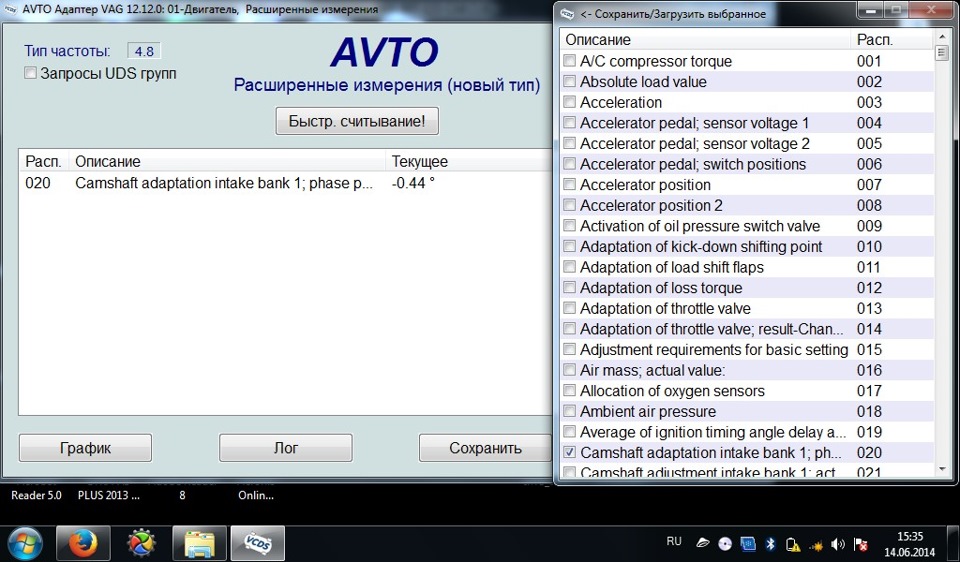Image resolution: width=960 pixels, height=562 pixels.
Task: Open Windows Explorer folder icon in taskbar
Action: (x=199, y=544)
